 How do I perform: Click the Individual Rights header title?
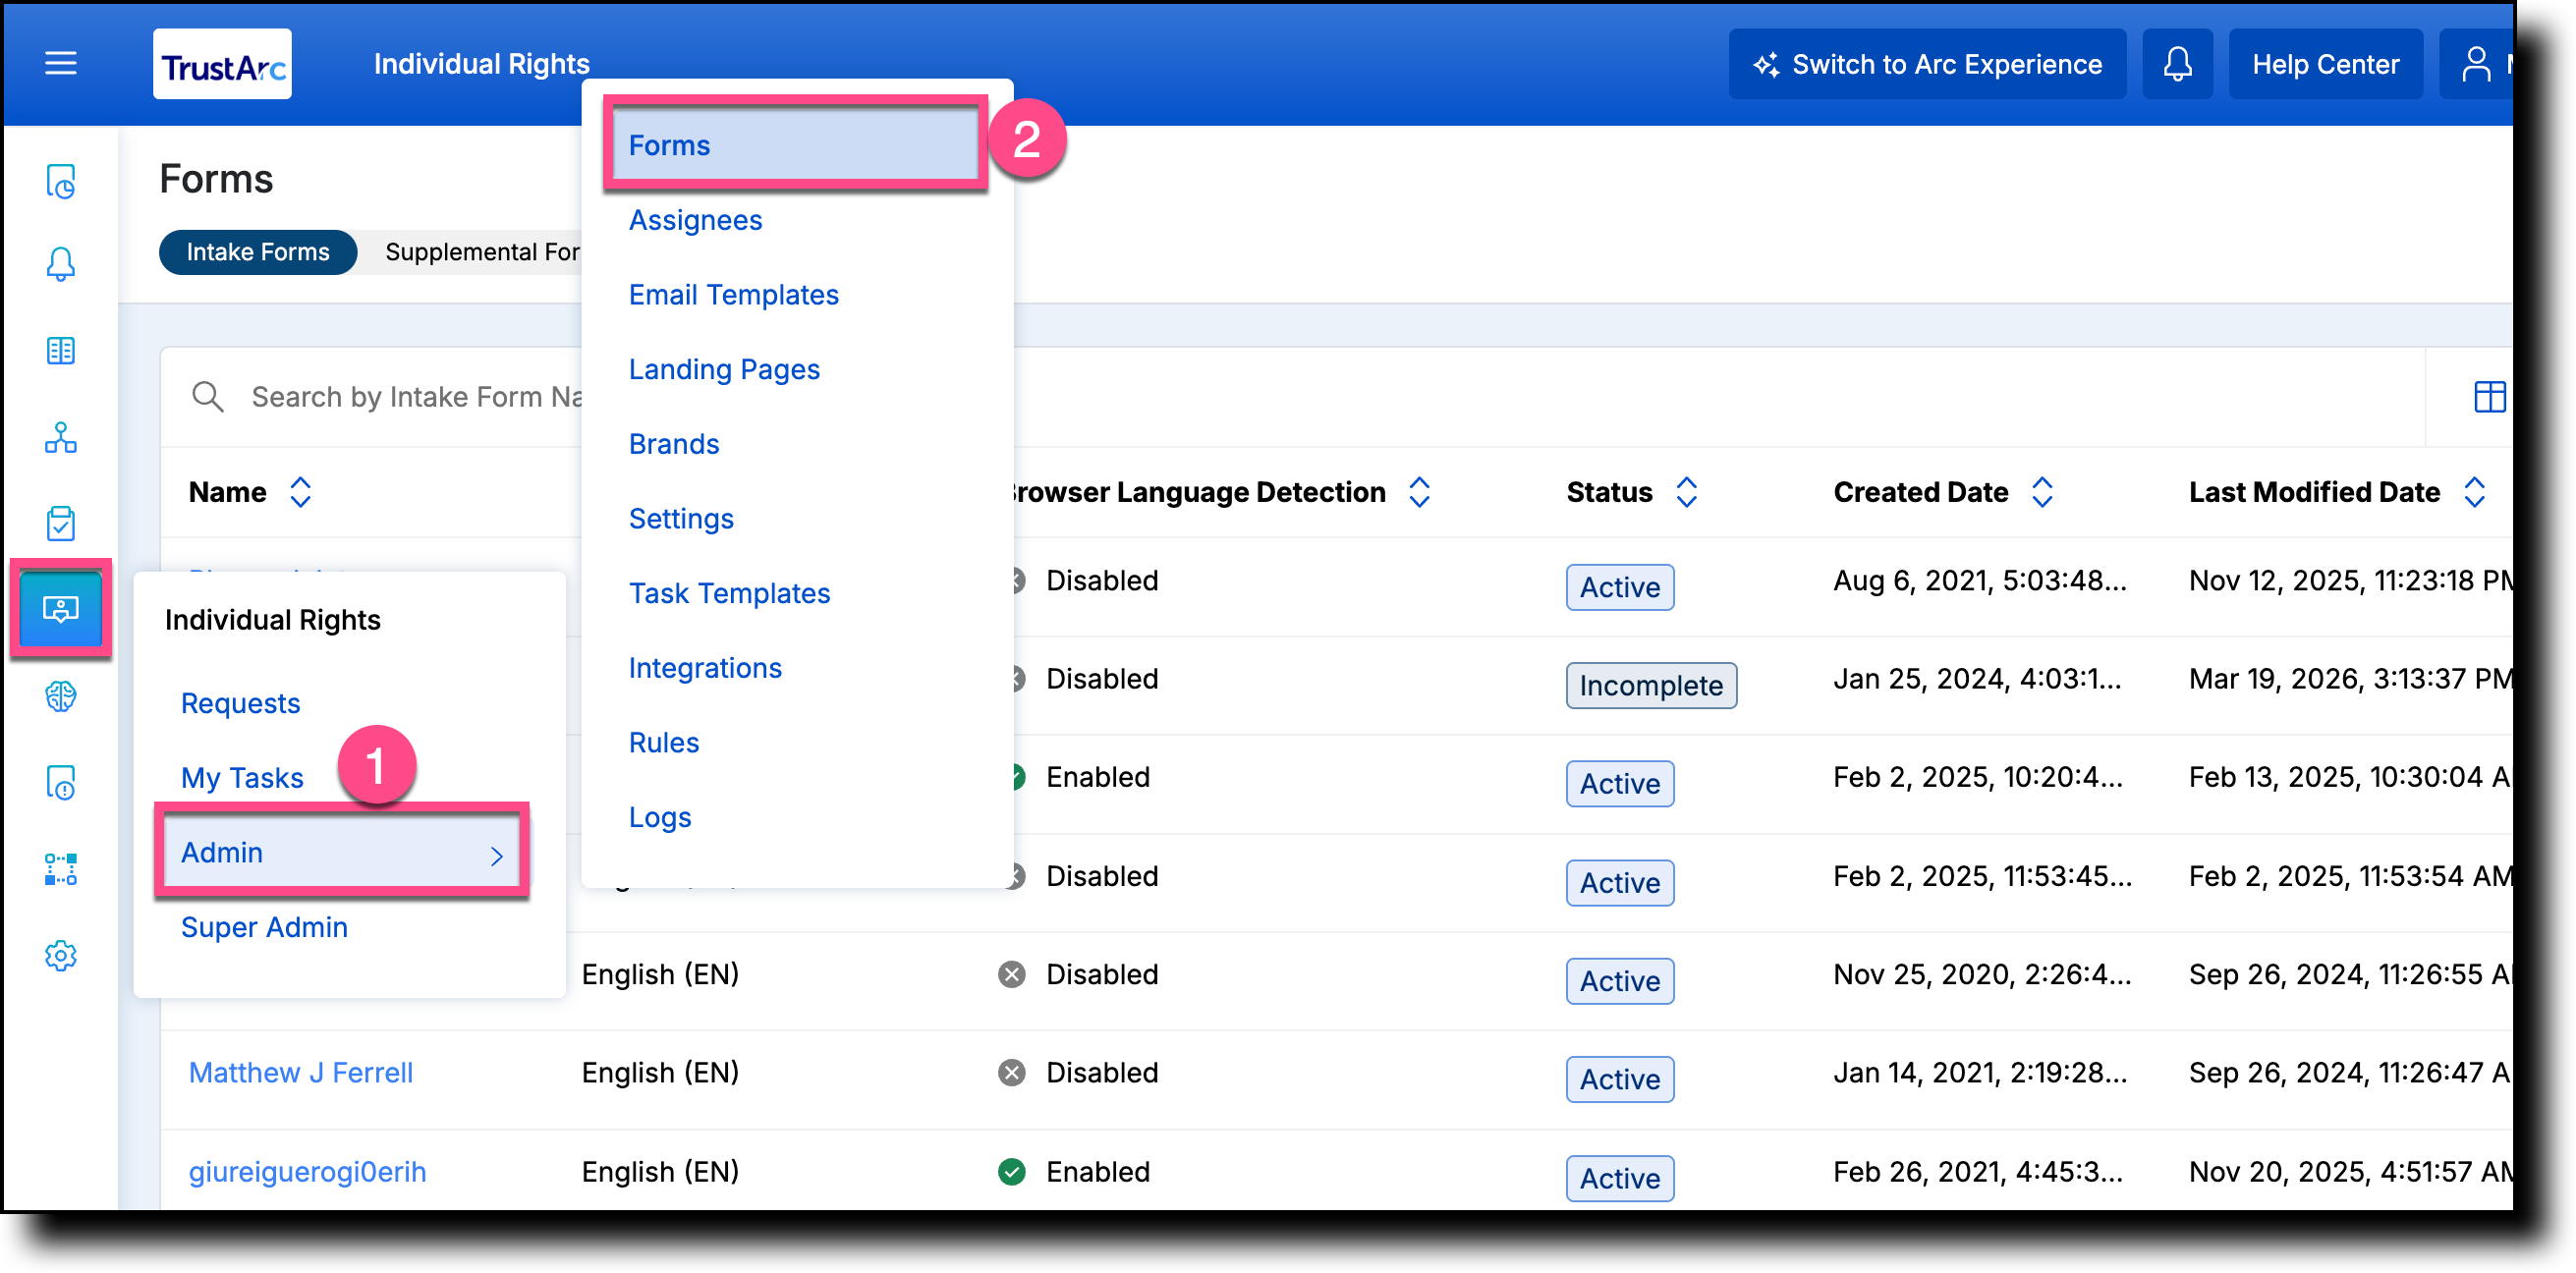(x=481, y=64)
